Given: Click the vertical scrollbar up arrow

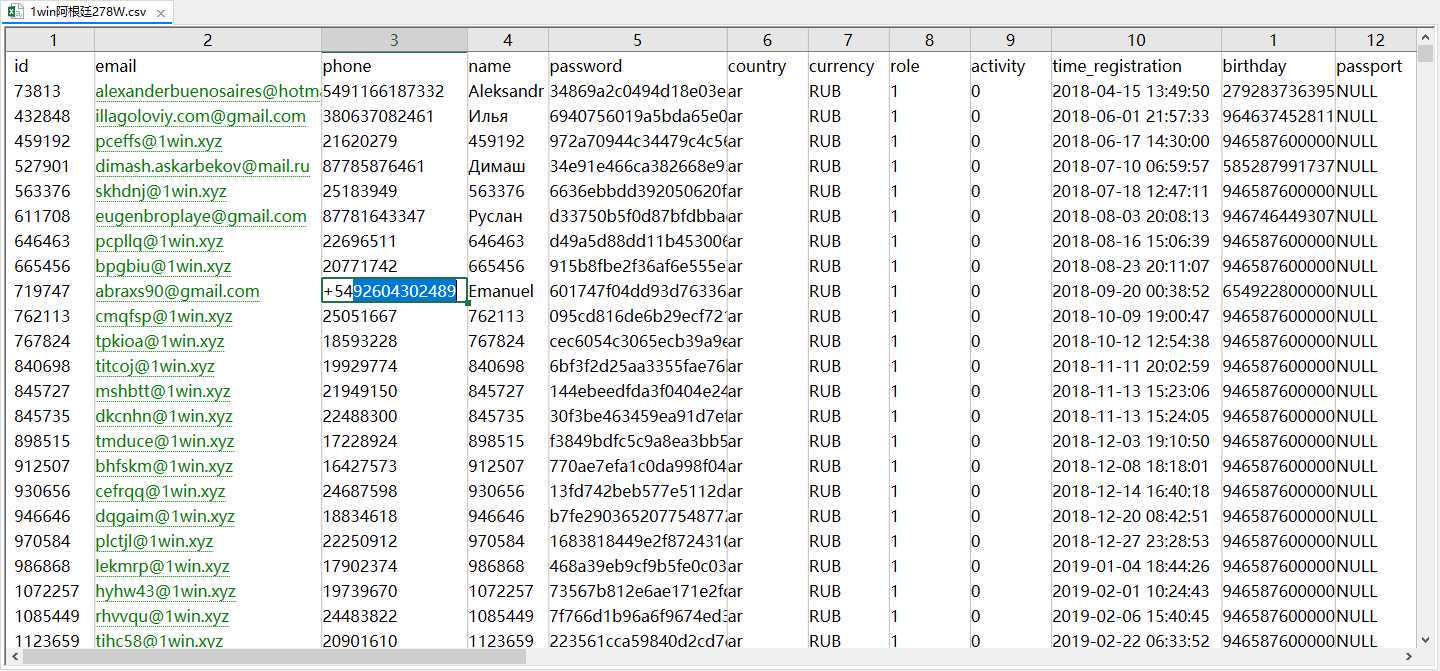Looking at the screenshot, I should 1425,36.
